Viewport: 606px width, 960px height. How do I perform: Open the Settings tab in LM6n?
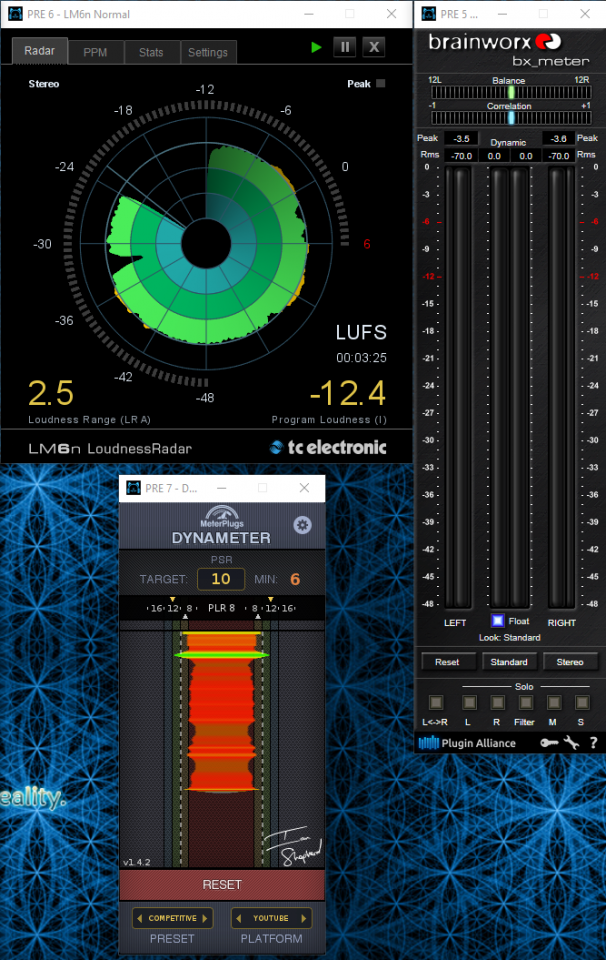(x=208, y=53)
